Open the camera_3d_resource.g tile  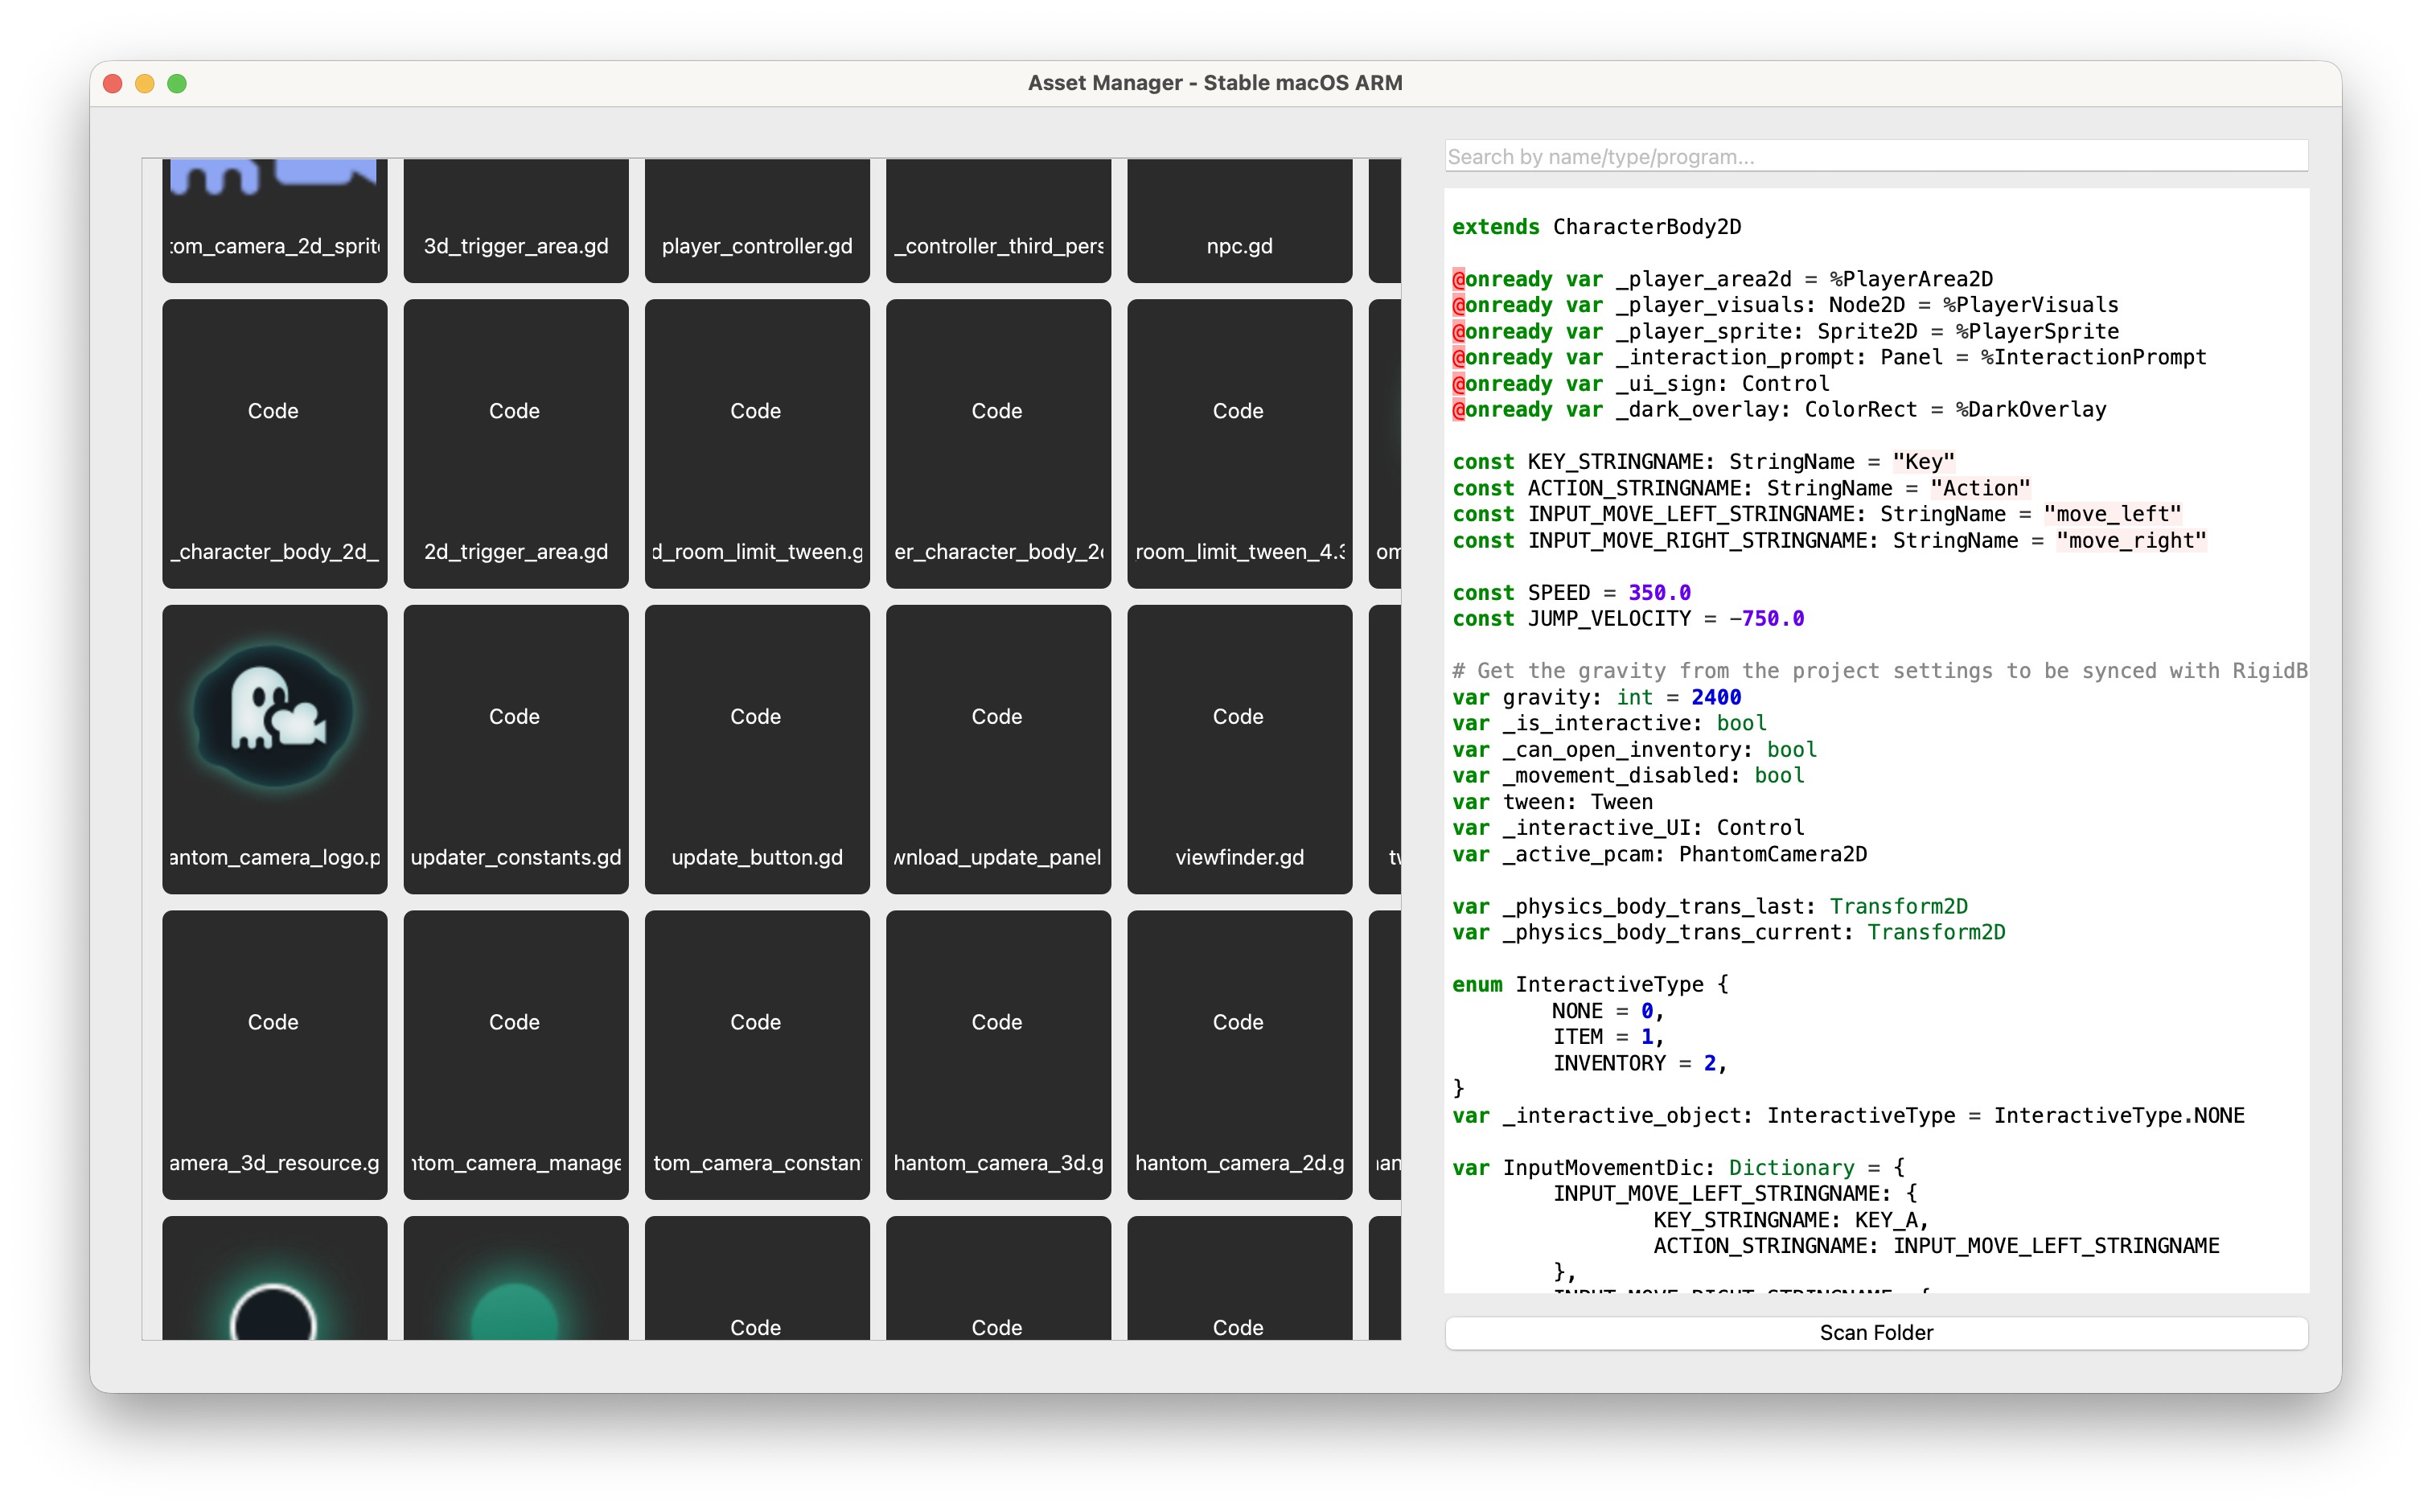point(274,1054)
